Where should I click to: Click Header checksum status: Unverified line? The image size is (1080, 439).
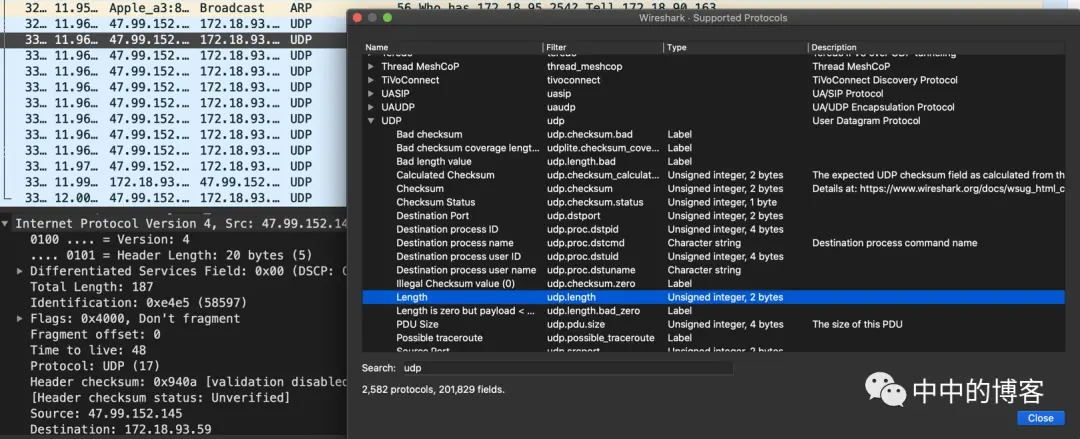point(160,398)
